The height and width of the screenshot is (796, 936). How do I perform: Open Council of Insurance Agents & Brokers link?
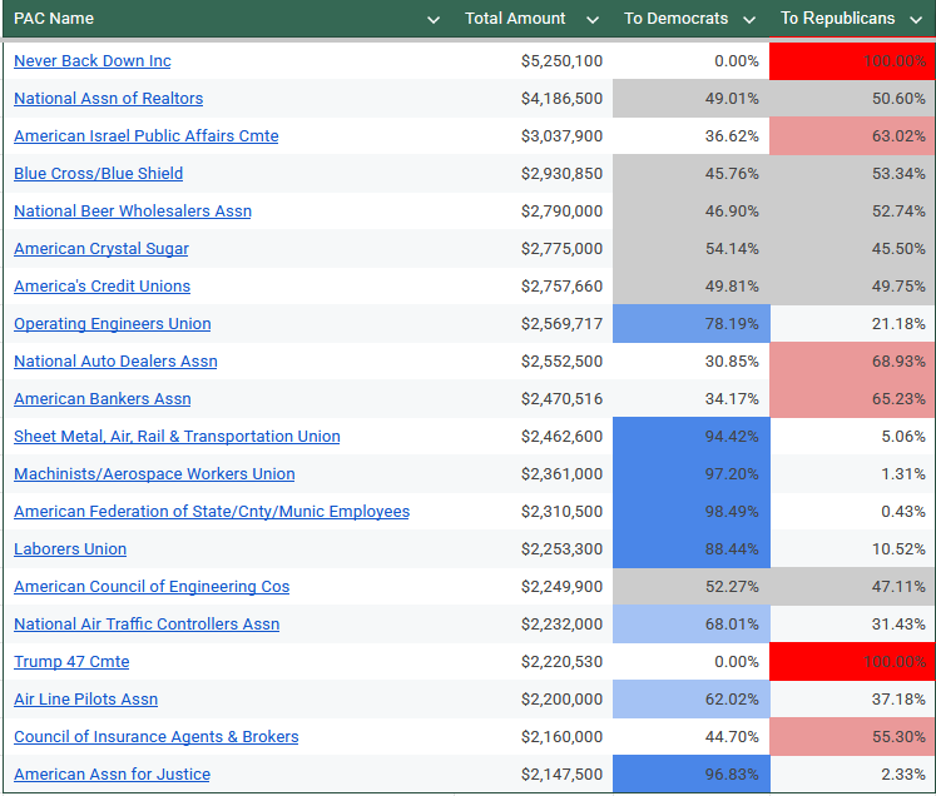pos(156,737)
